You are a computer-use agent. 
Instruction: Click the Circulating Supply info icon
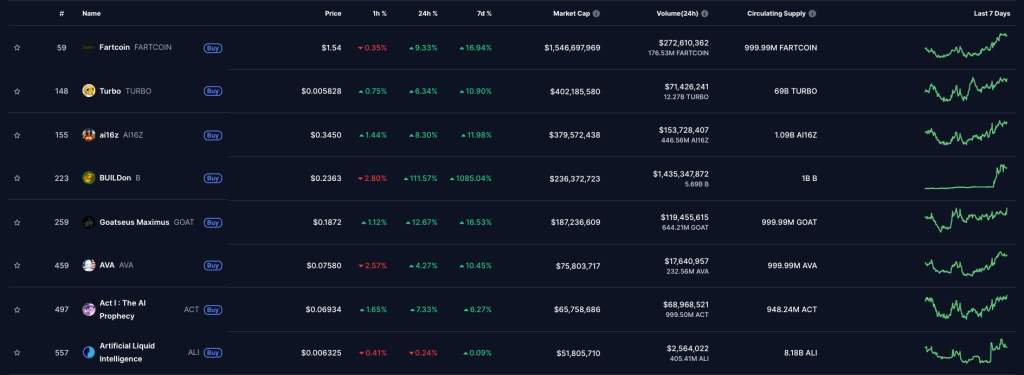[x=812, y=13]
